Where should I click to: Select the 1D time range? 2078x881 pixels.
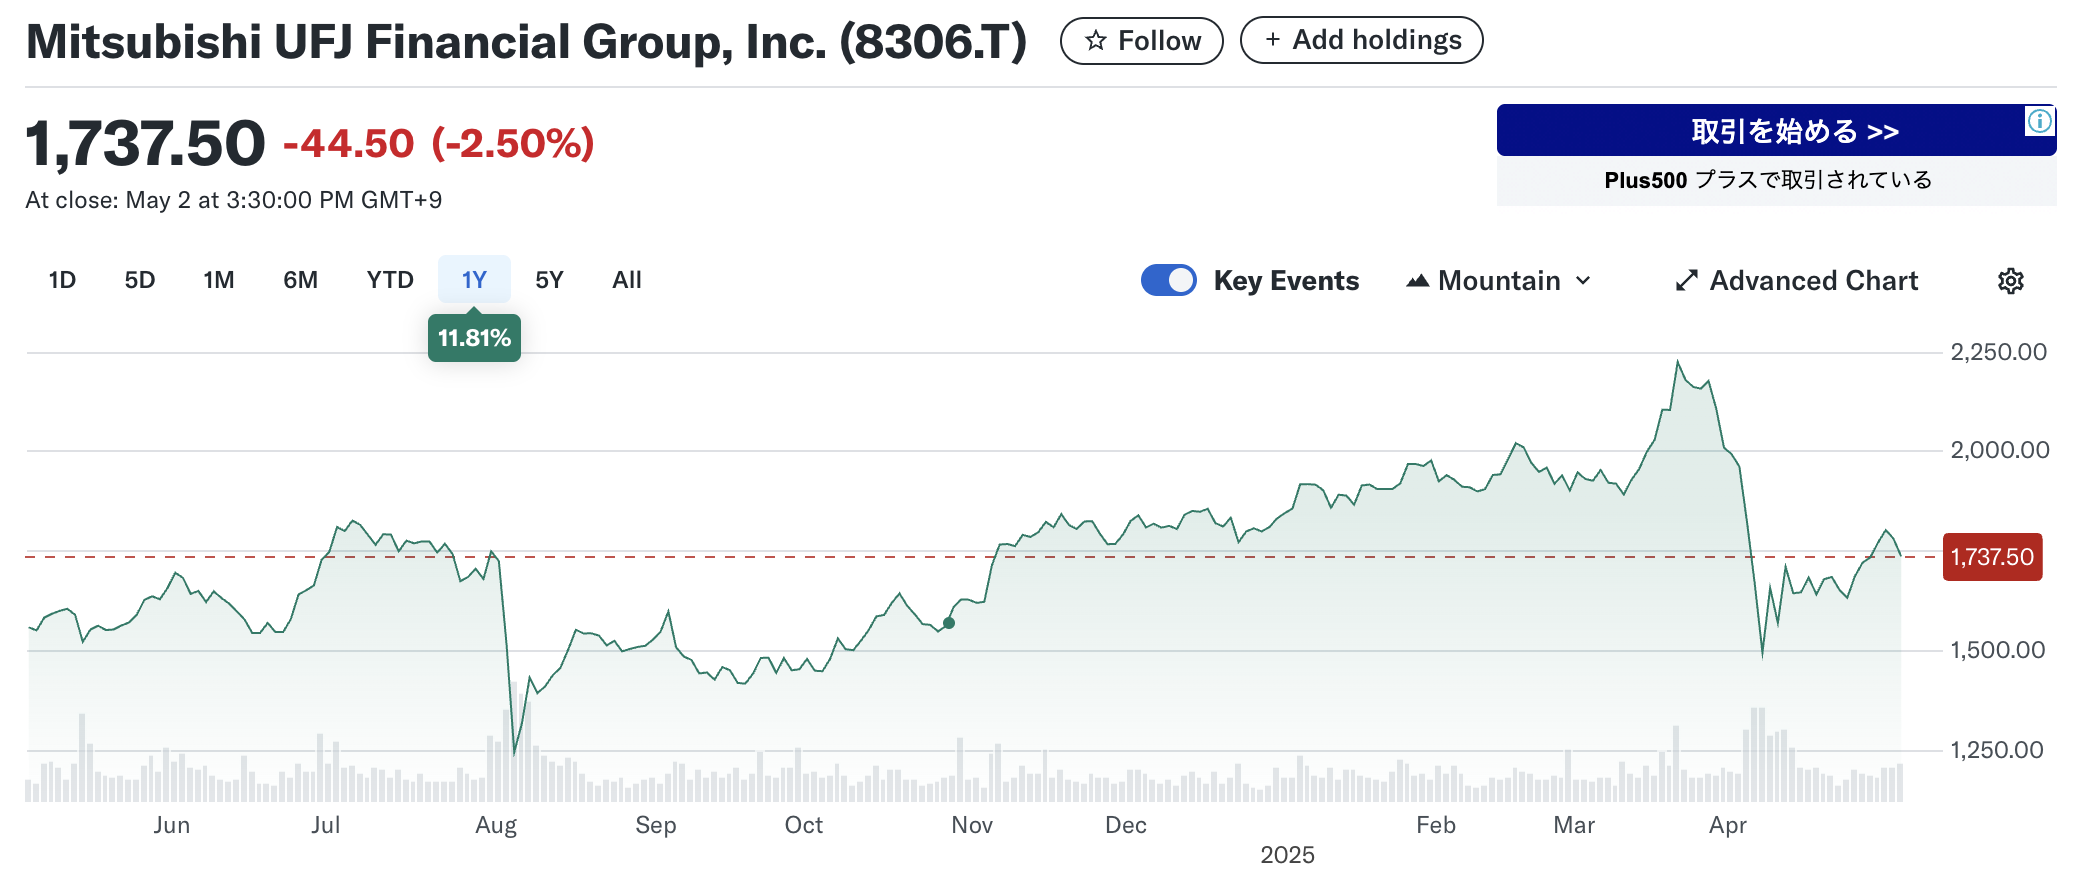coord(62,280)
